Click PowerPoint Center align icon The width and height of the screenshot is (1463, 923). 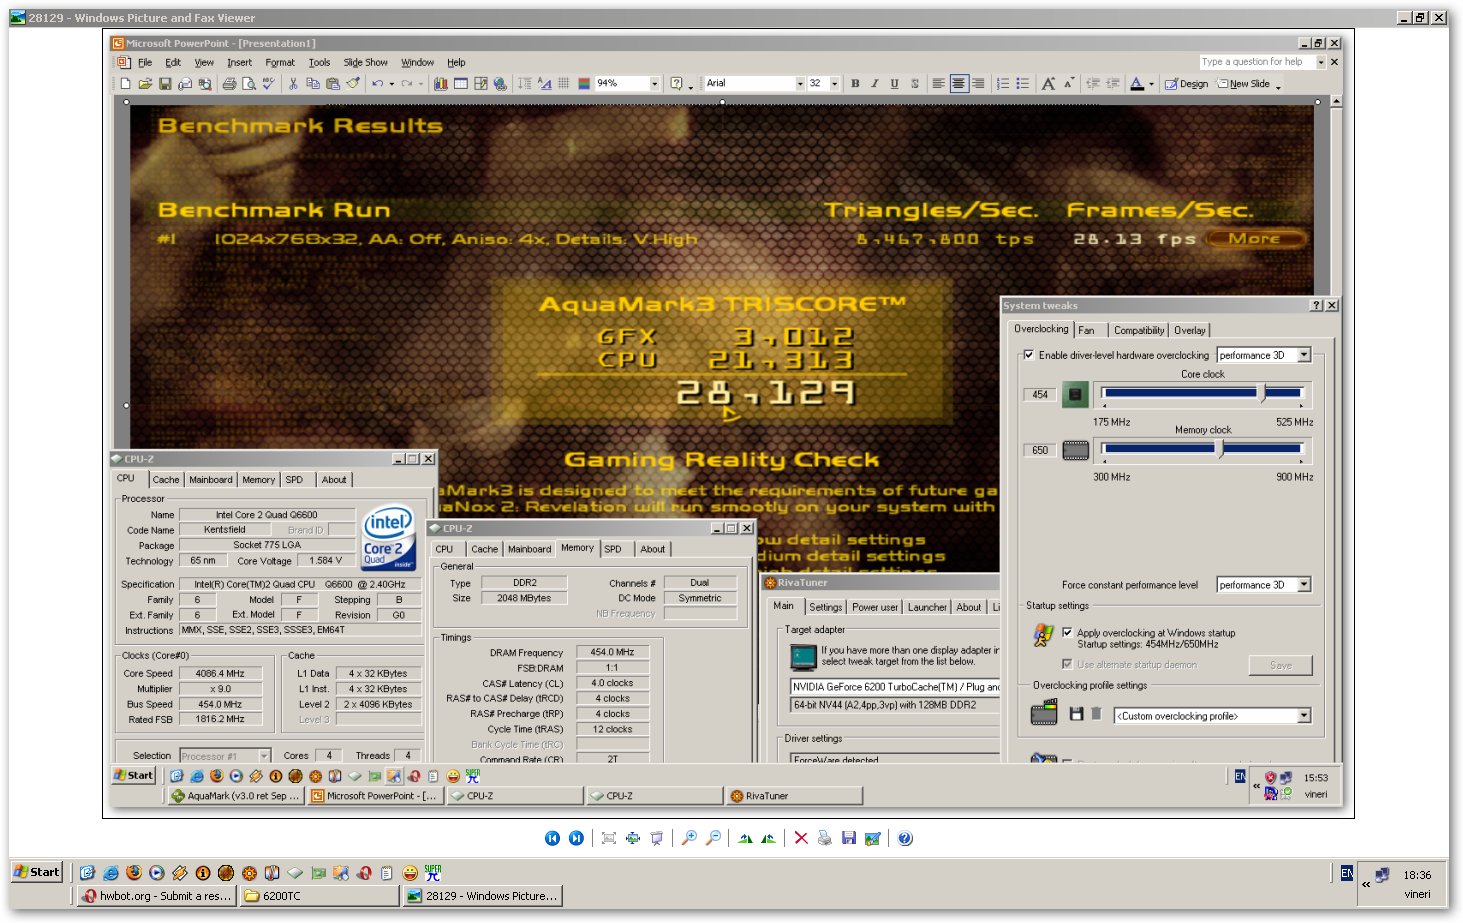coord(958,84)
